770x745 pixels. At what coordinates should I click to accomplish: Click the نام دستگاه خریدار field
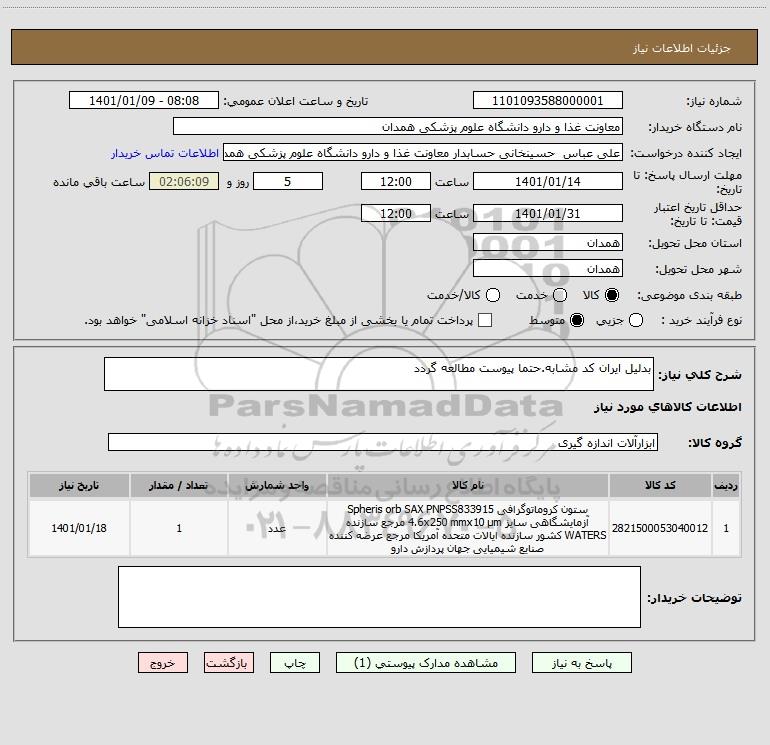[x=398, y=127]
